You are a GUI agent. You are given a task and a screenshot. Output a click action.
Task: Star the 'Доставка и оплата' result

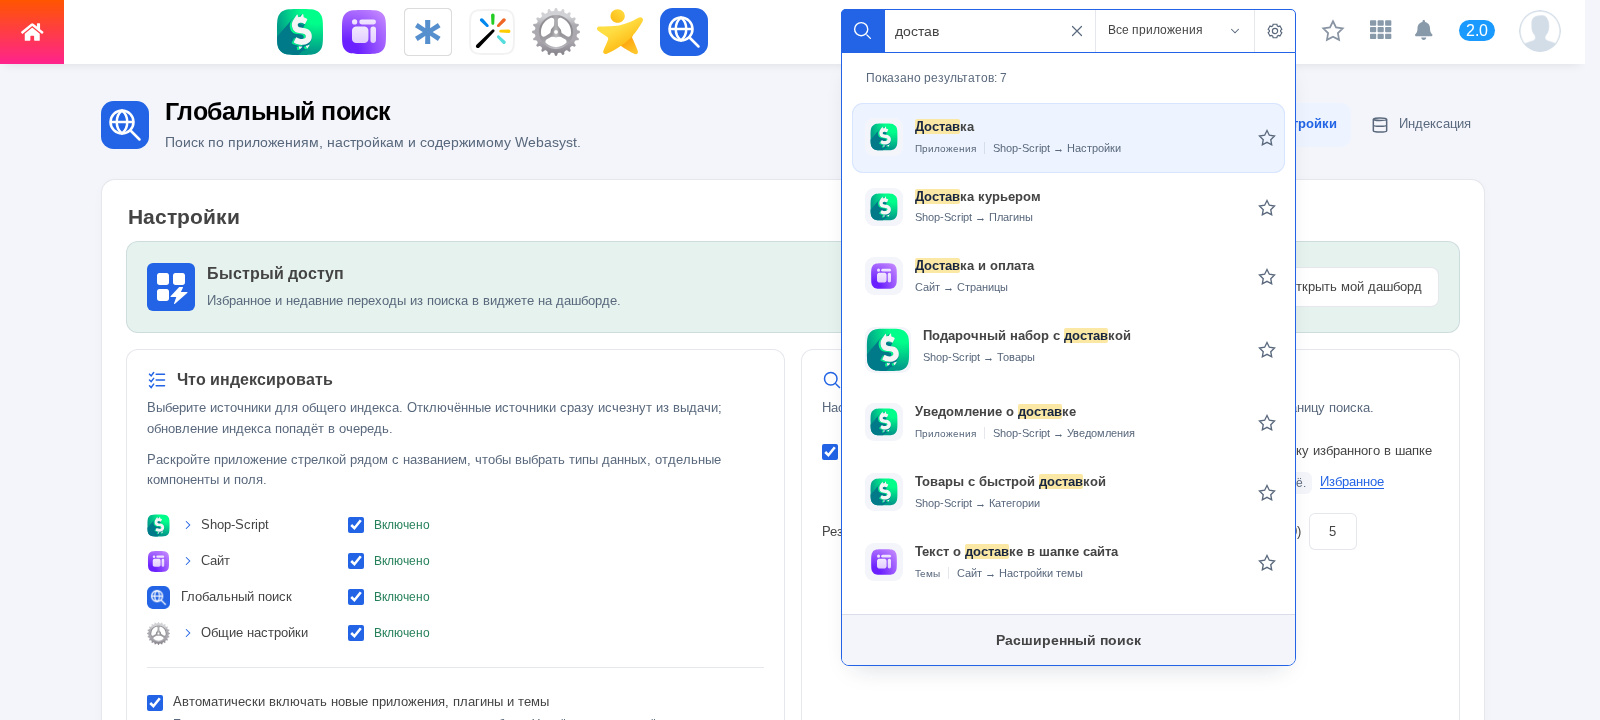[1267, 277]
